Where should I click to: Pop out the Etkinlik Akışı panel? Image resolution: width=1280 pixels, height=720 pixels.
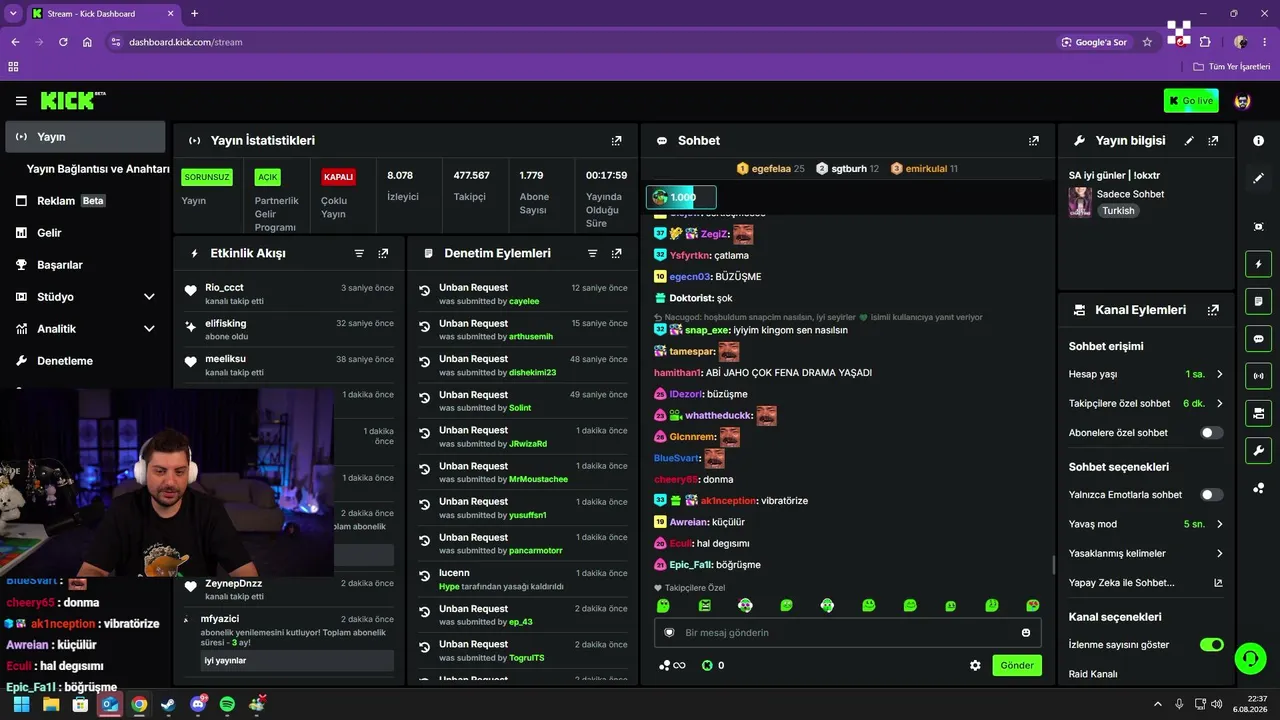[x=383, y=254]
